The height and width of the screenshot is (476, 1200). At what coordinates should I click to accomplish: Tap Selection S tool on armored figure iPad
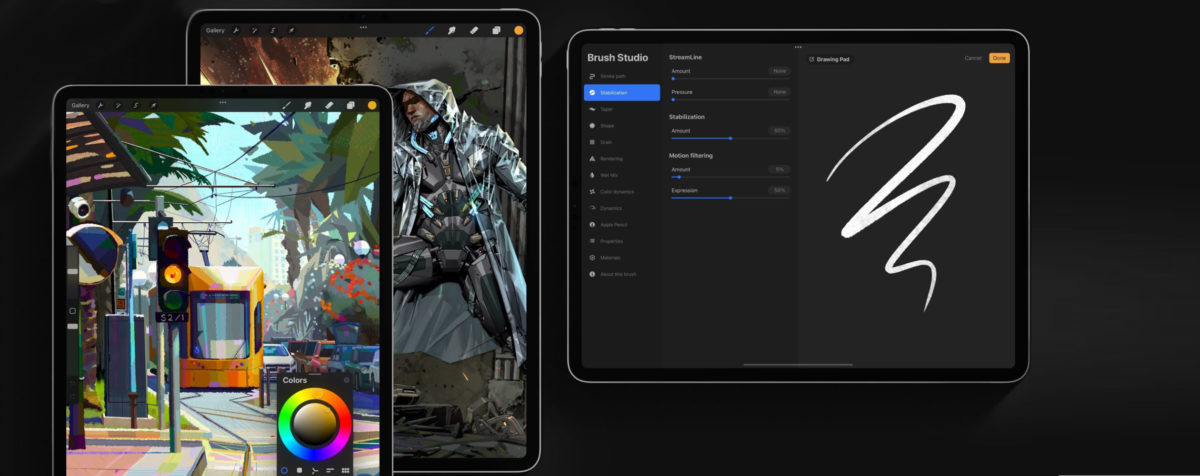(x=272, y=30)
